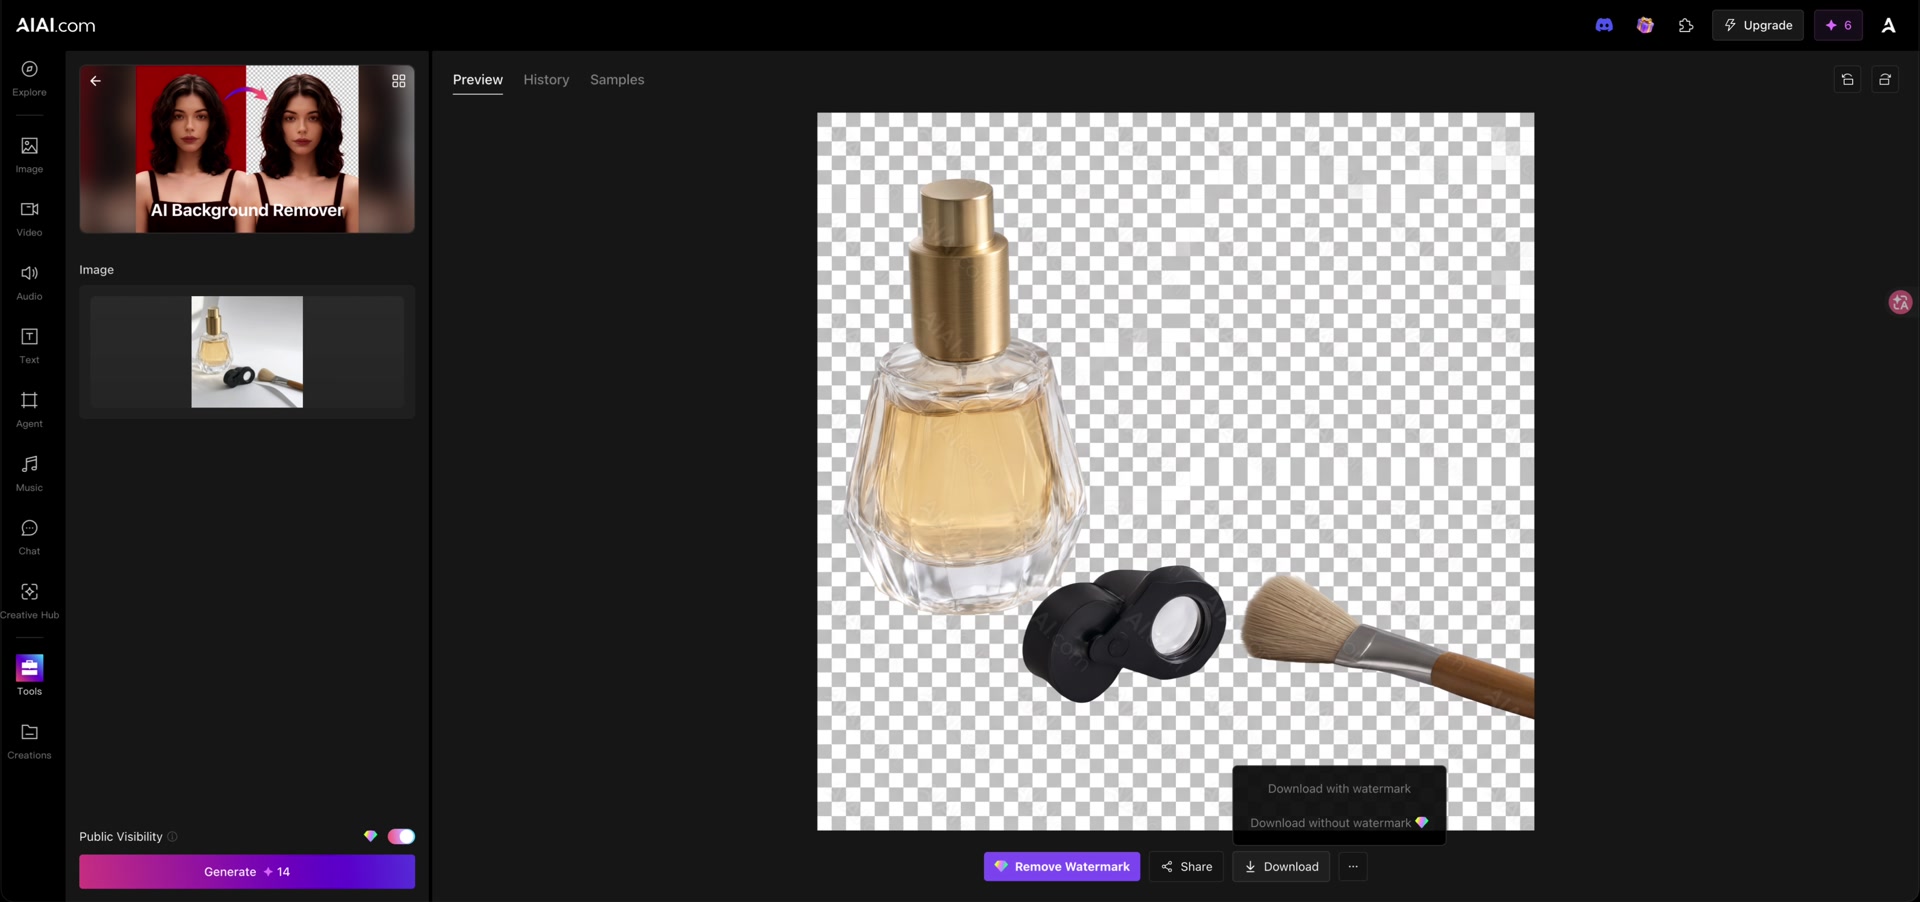Click the AI Background Remover banner
Screen dimensions: 1920x902
coord(247,149)
